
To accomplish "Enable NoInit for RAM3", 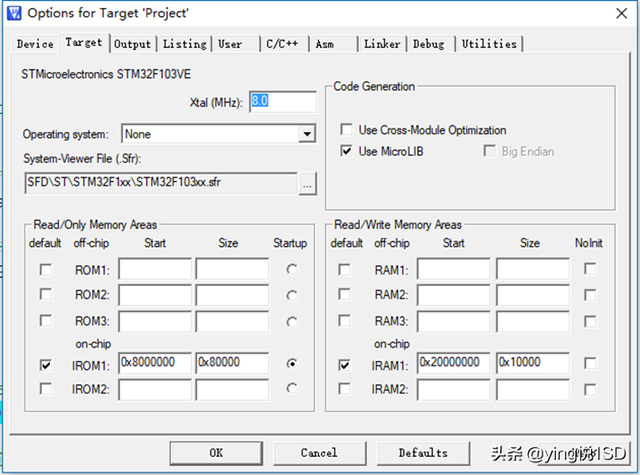I will (590, 322).
